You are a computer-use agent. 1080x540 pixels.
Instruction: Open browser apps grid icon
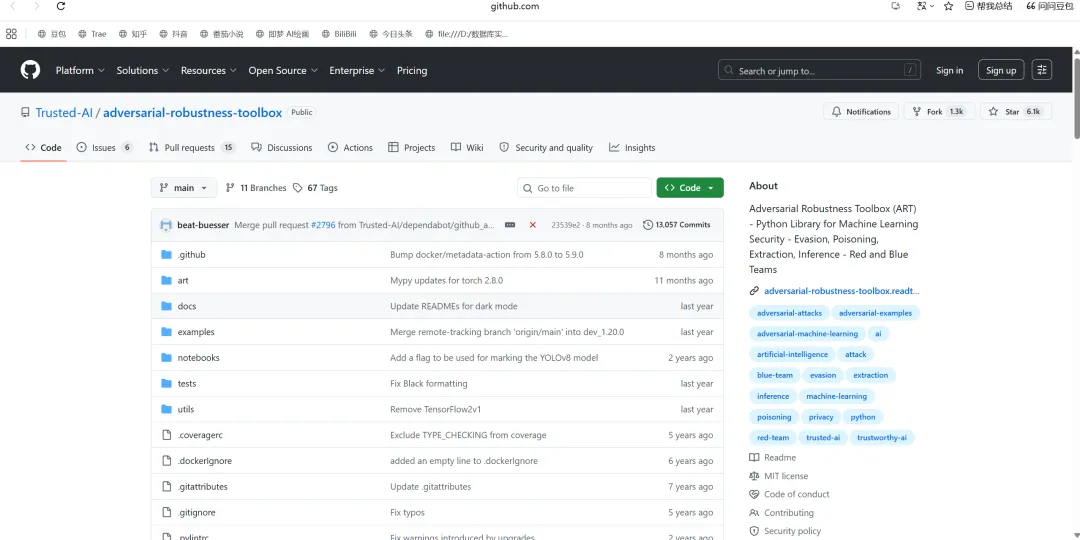pos(11,33)
